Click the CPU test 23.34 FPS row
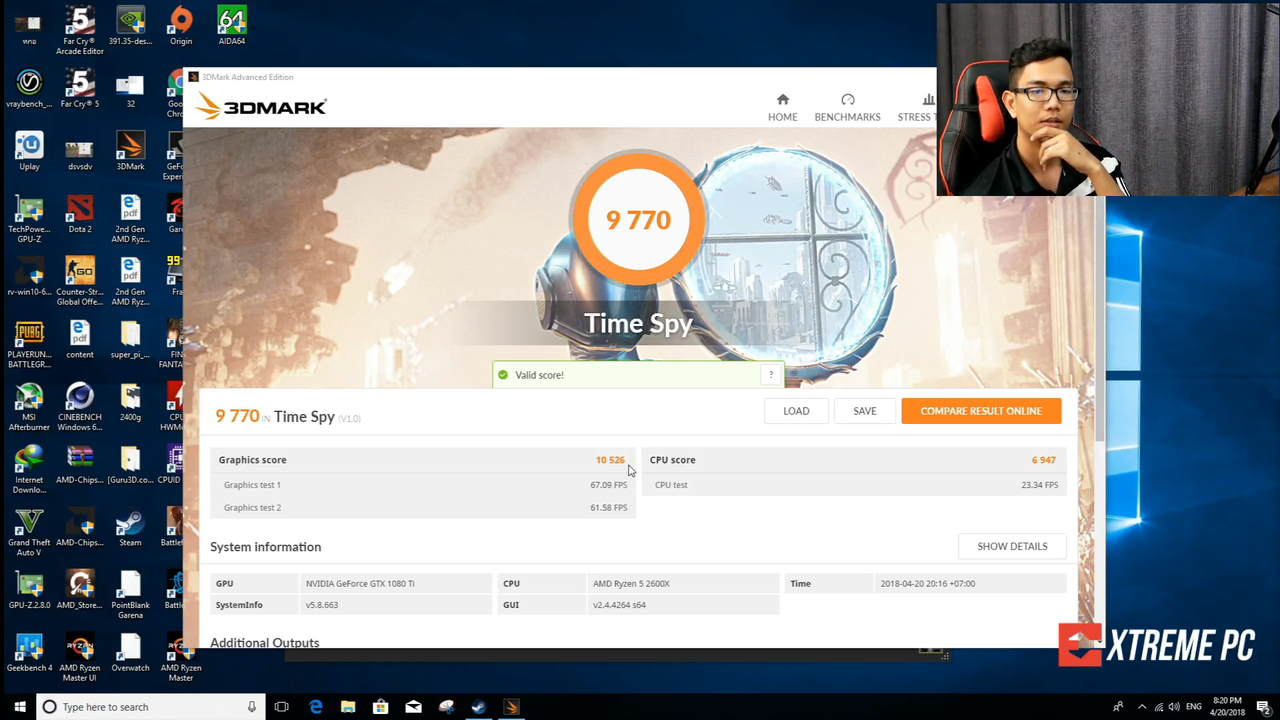Screen dimensions: 1280x720 point(856,485)
